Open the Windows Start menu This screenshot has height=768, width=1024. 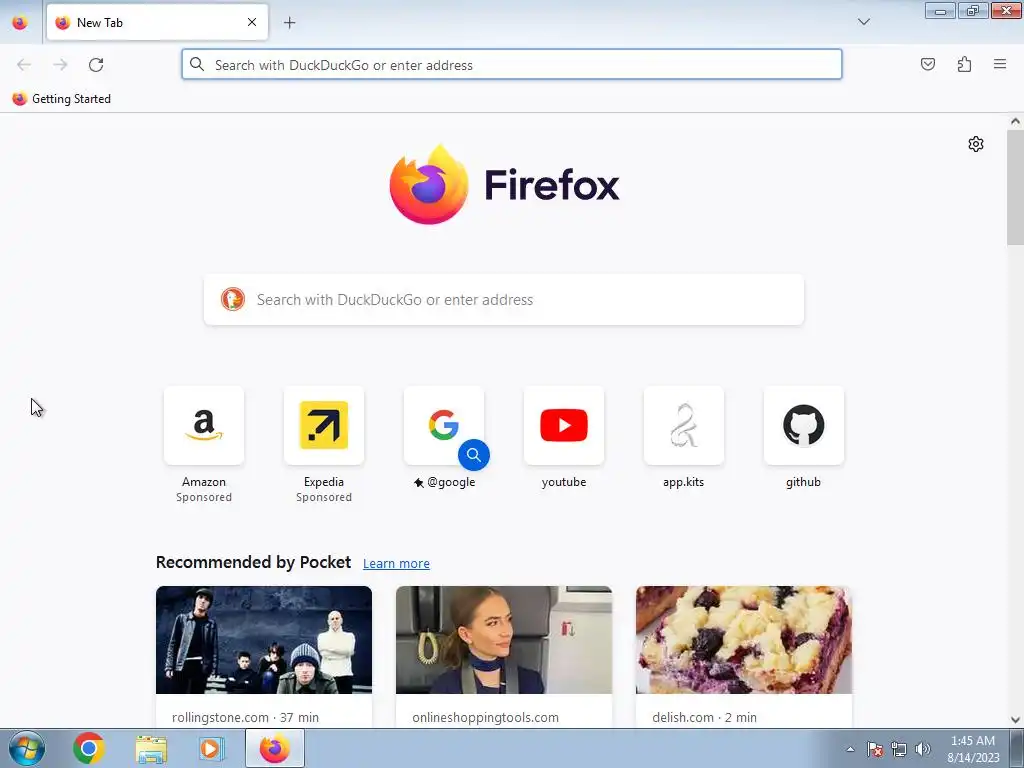point(27,748)
